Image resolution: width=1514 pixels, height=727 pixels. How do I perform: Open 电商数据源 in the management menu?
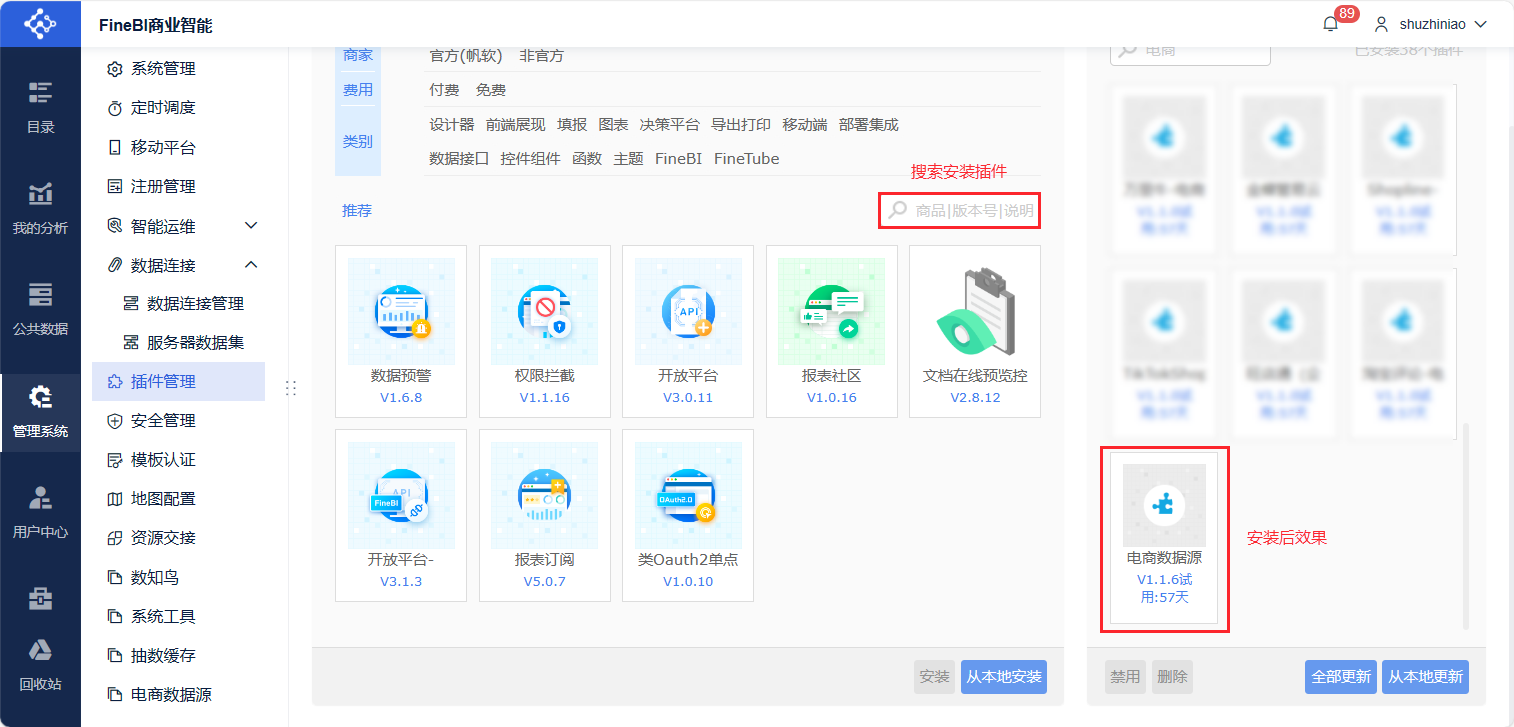[178, 695]
